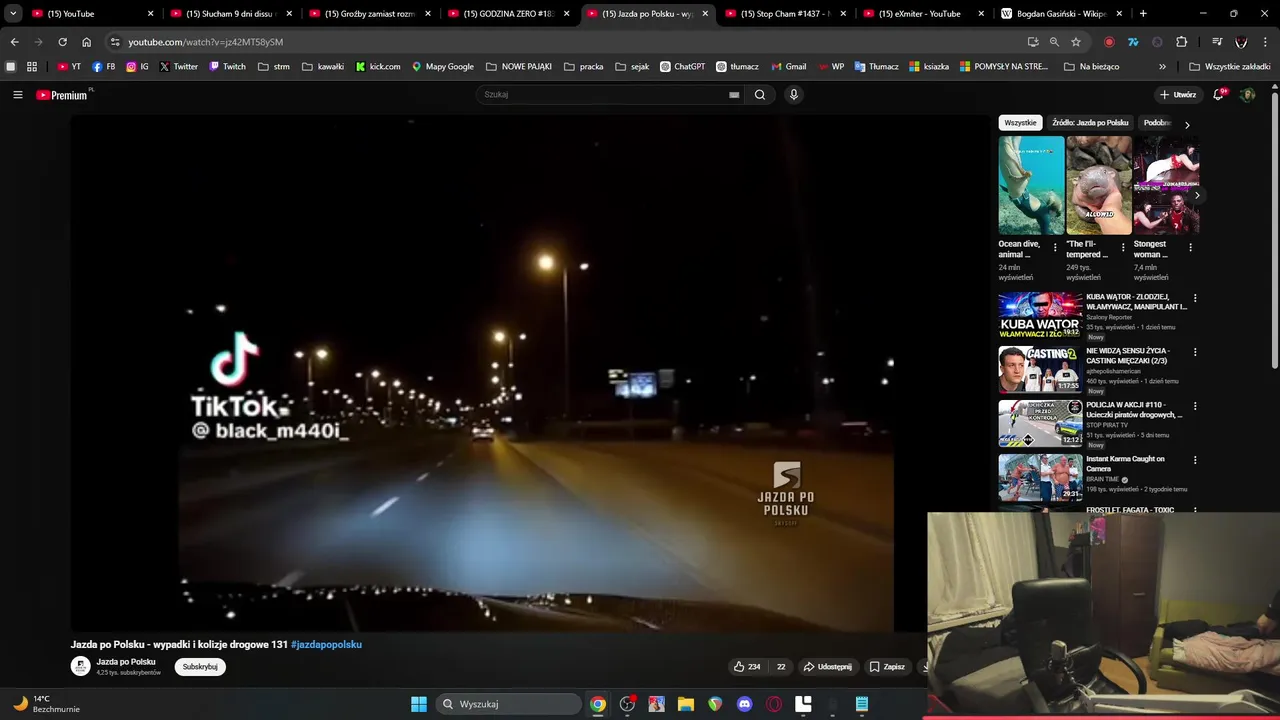Show next Shorts with the arrow button

pyautogui.click(x=1196, y=196)
